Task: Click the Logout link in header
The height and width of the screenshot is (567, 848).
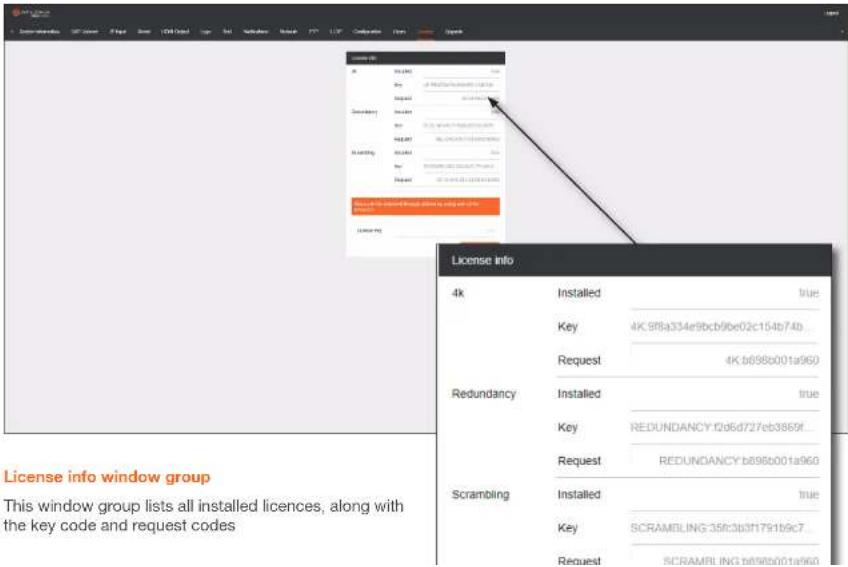Action: click(831, 13)
